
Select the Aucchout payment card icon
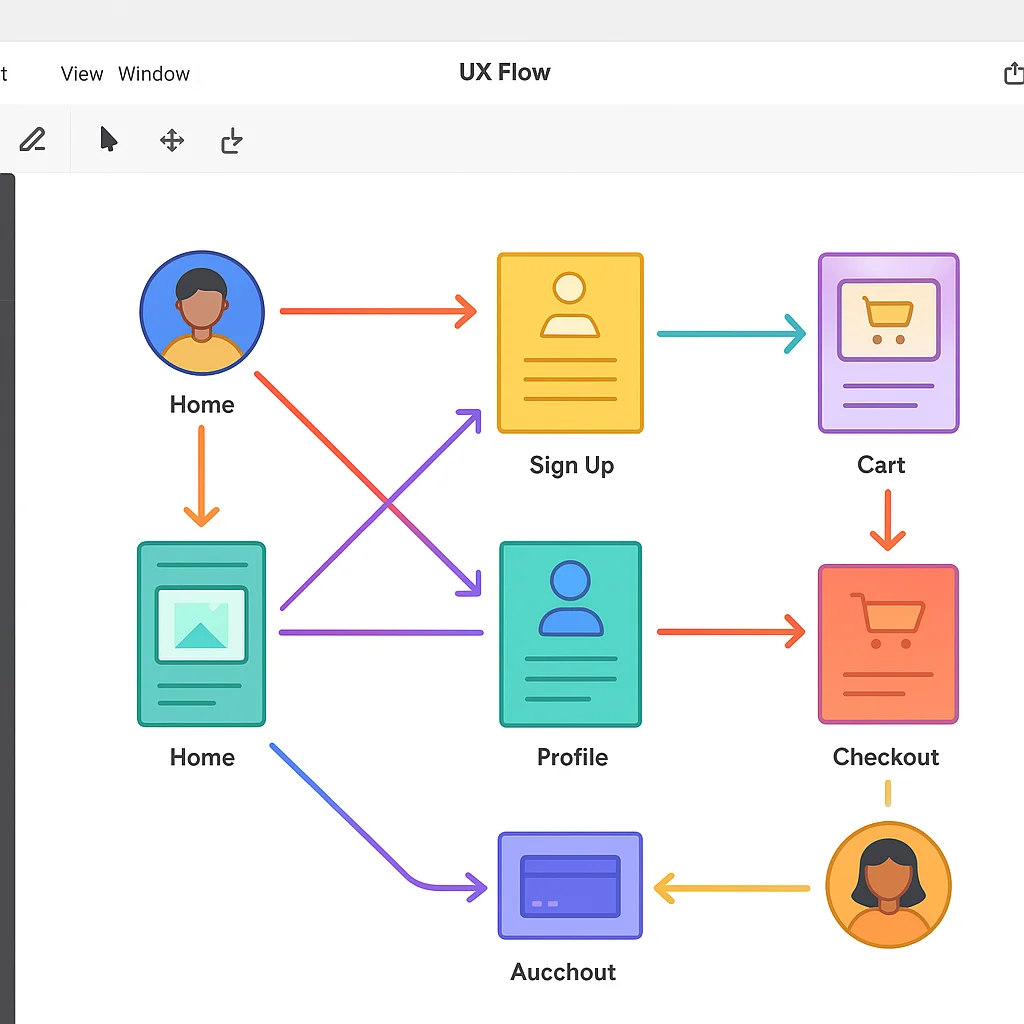(570, 884)
